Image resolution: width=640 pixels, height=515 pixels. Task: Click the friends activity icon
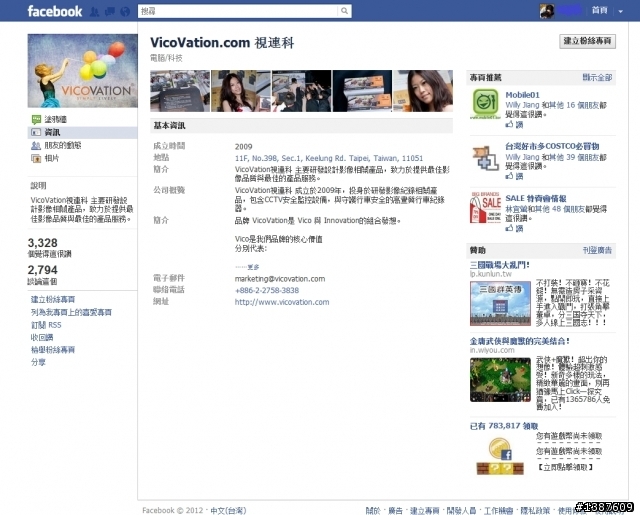tap(36, 145)
